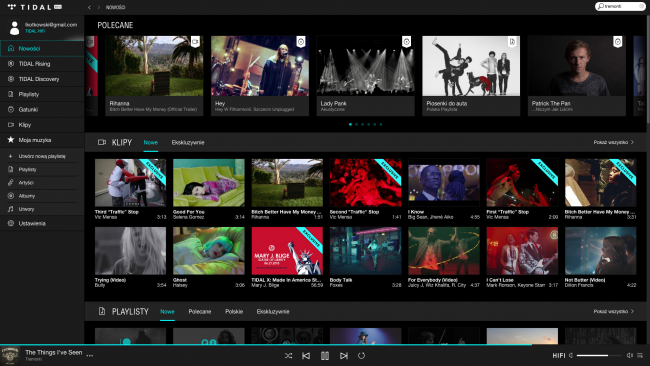Image resolution: width=650 pixels, height=366 pixels.
Task: Open Artyści under my music
Action: pos(42,183)
